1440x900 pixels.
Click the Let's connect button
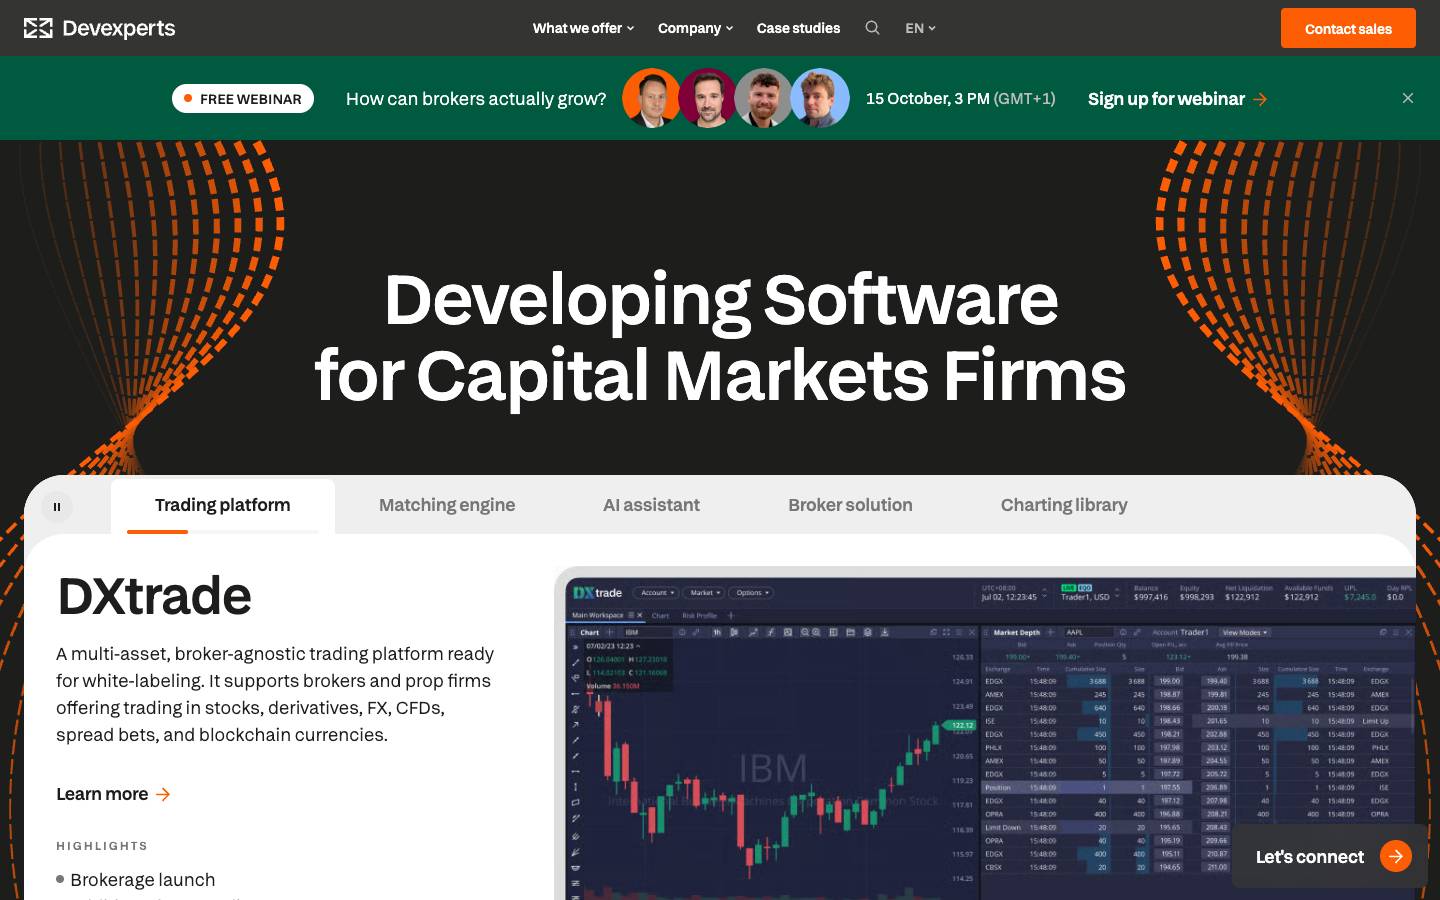click(1329, 856)
